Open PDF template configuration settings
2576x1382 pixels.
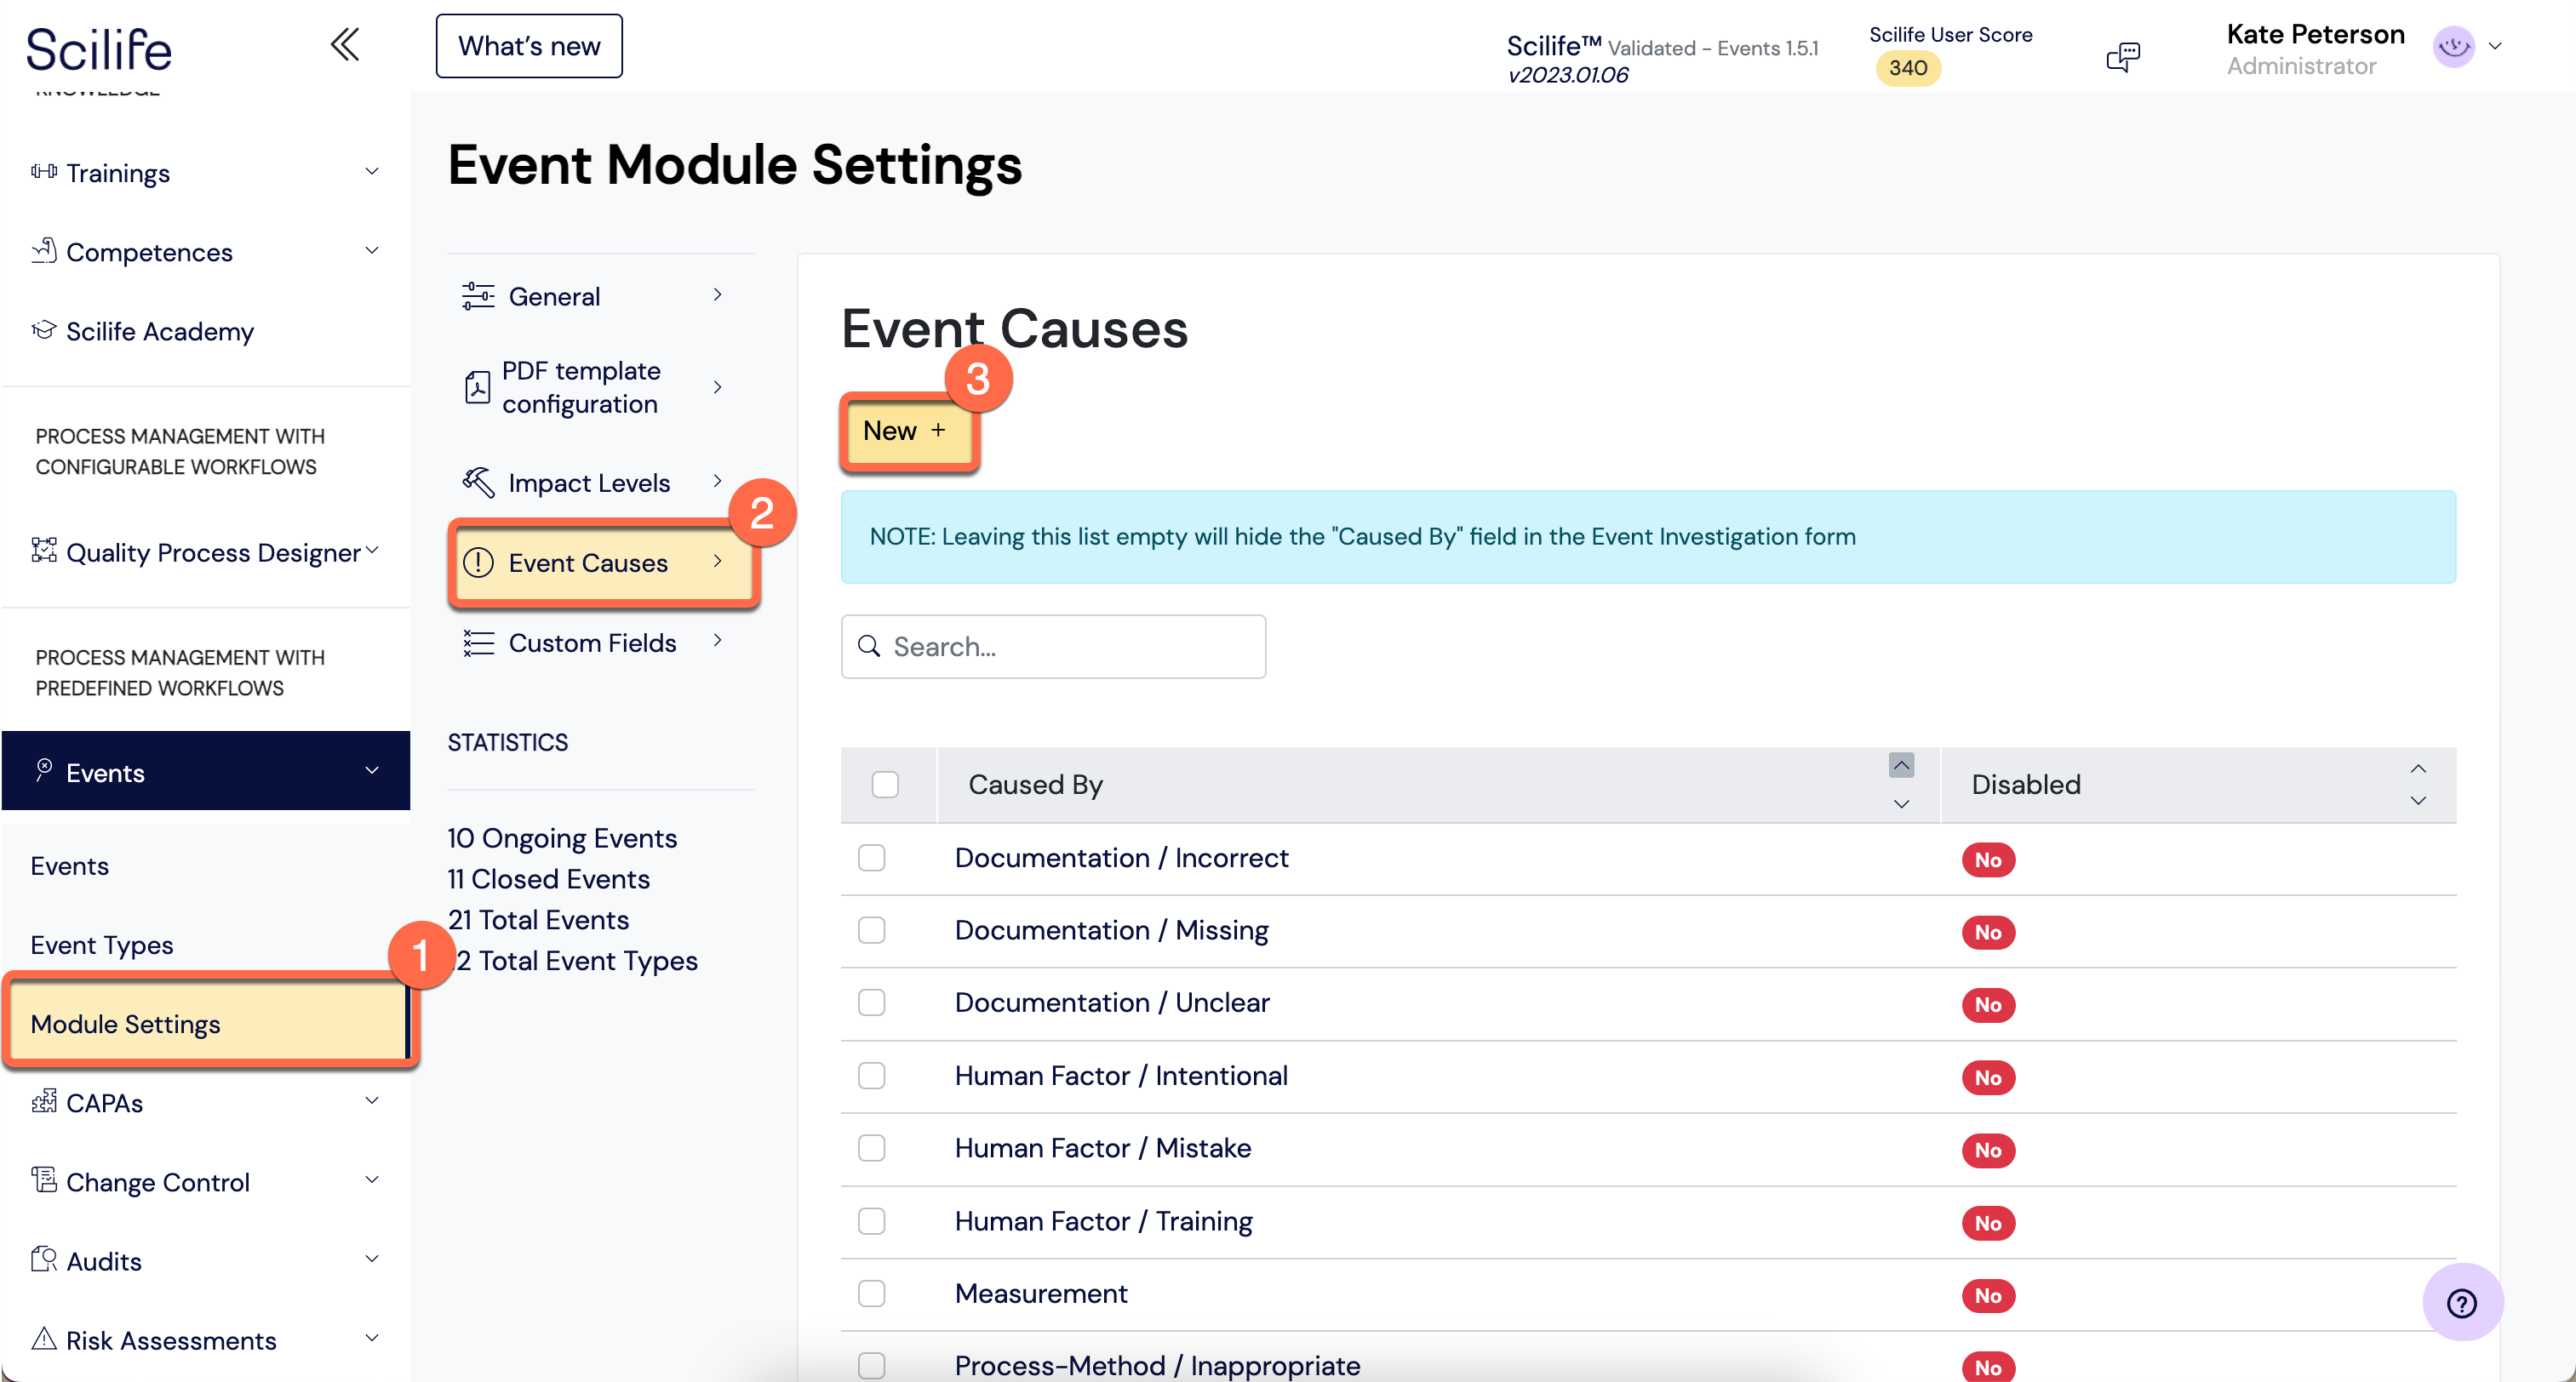[600, 387]
